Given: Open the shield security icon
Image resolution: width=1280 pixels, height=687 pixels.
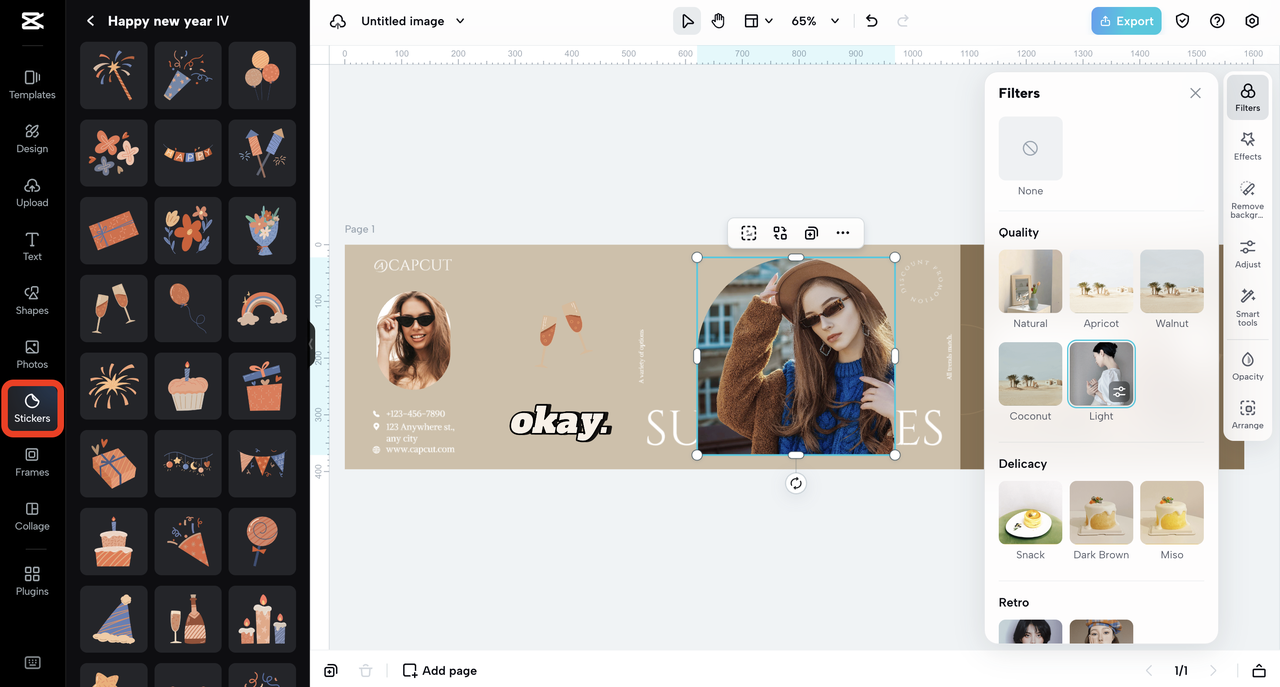Looking at the screenshot, I should click(1182, 21).
